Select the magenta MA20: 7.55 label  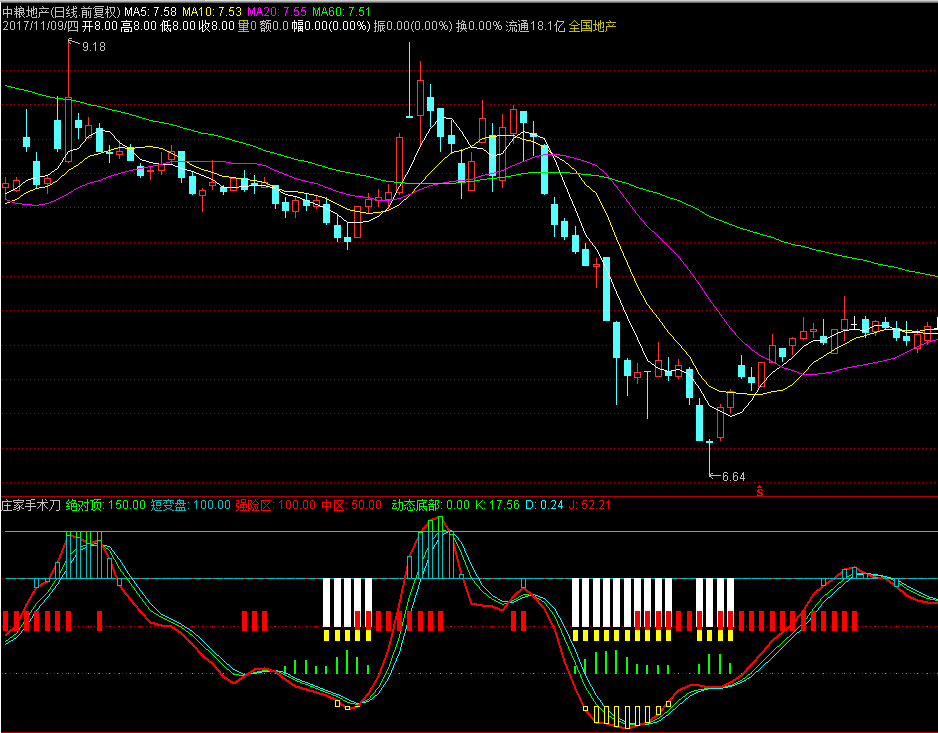277,11
